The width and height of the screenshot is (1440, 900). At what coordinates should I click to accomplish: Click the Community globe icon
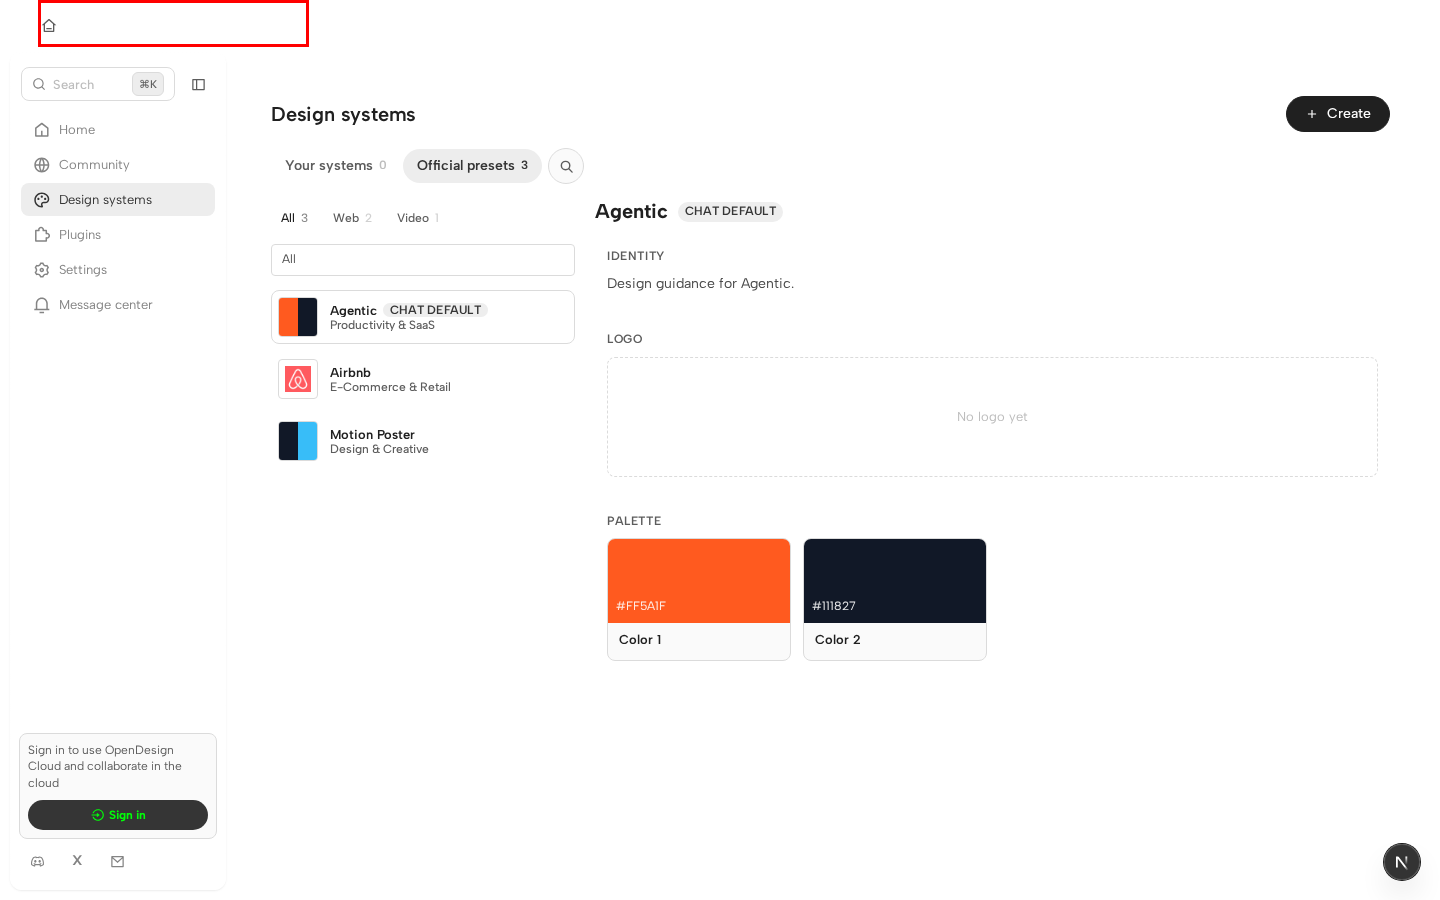[42, 165]
